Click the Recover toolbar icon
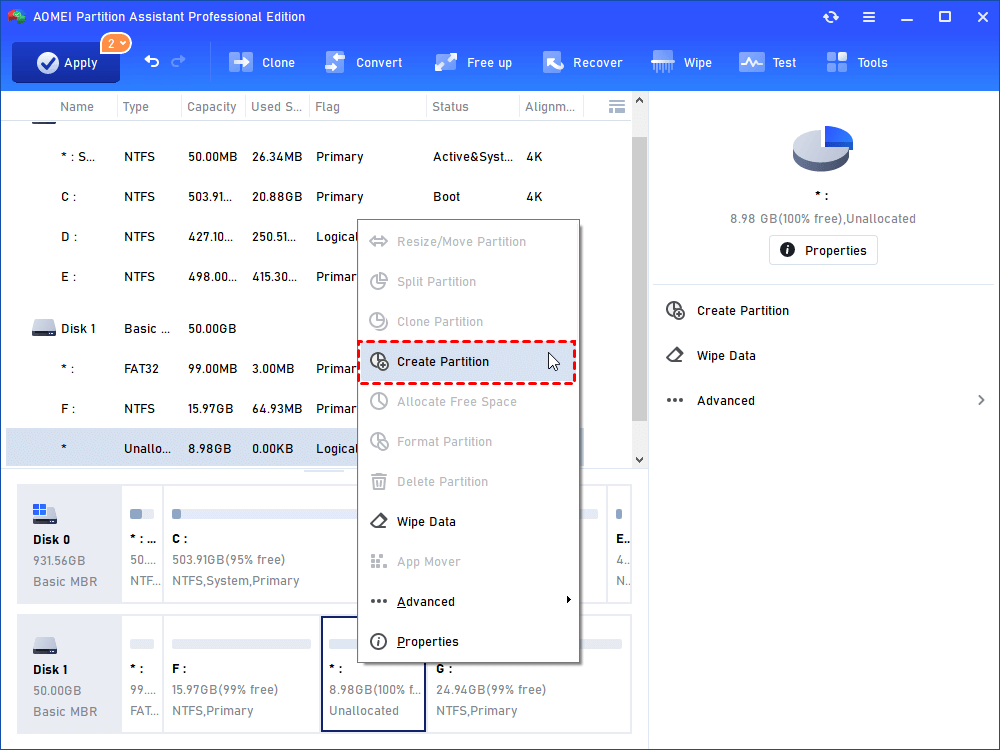1000x750 pixels. click(553, 62)
